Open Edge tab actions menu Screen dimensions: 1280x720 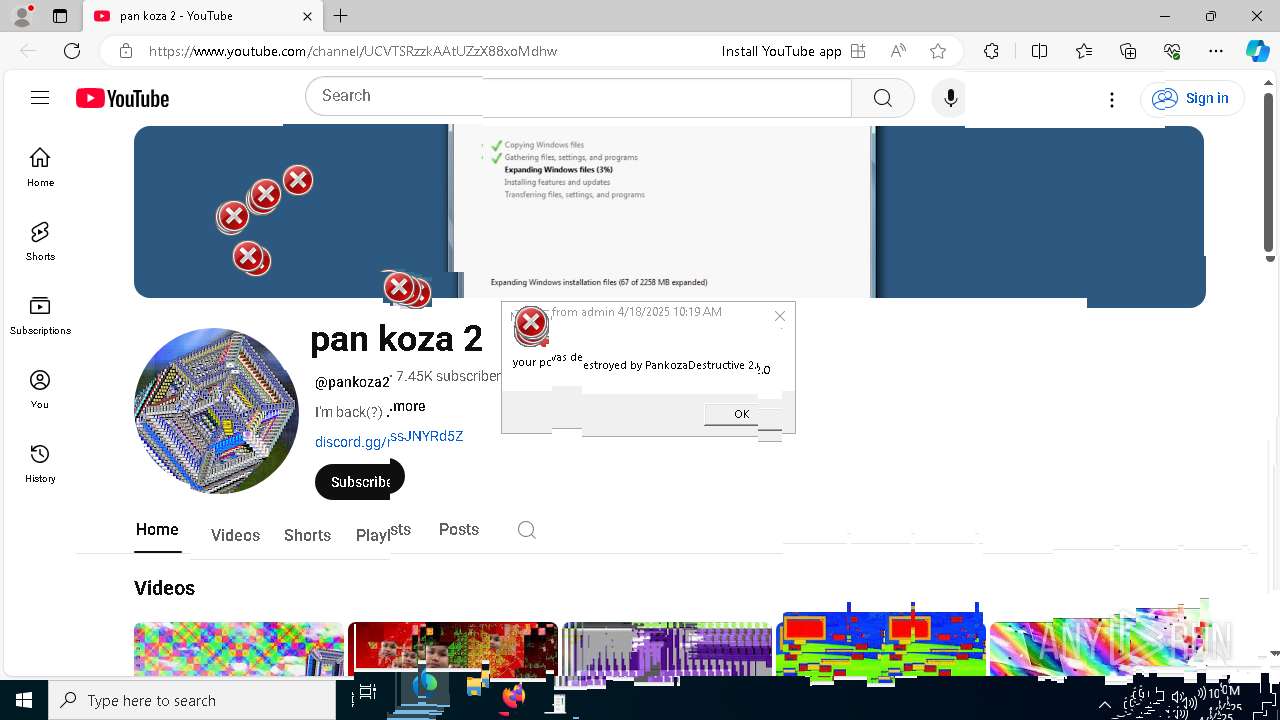pyautogui.click(x=60, y=16)
